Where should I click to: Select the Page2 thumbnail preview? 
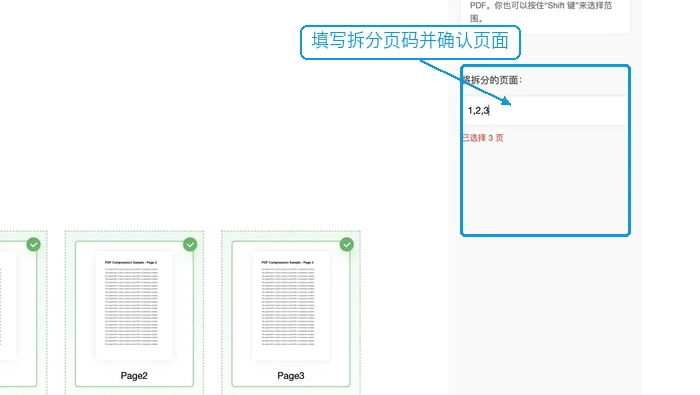pos(134,306)
